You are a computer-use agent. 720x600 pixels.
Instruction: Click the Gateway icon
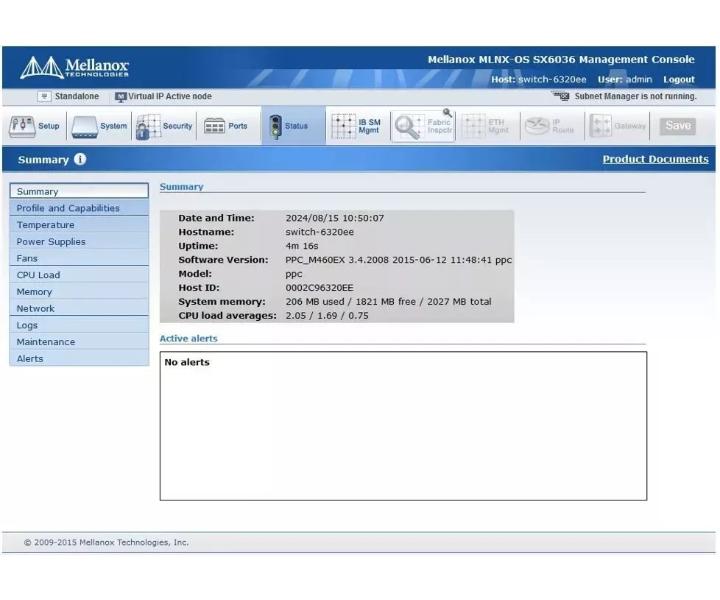tap(601, 126)
